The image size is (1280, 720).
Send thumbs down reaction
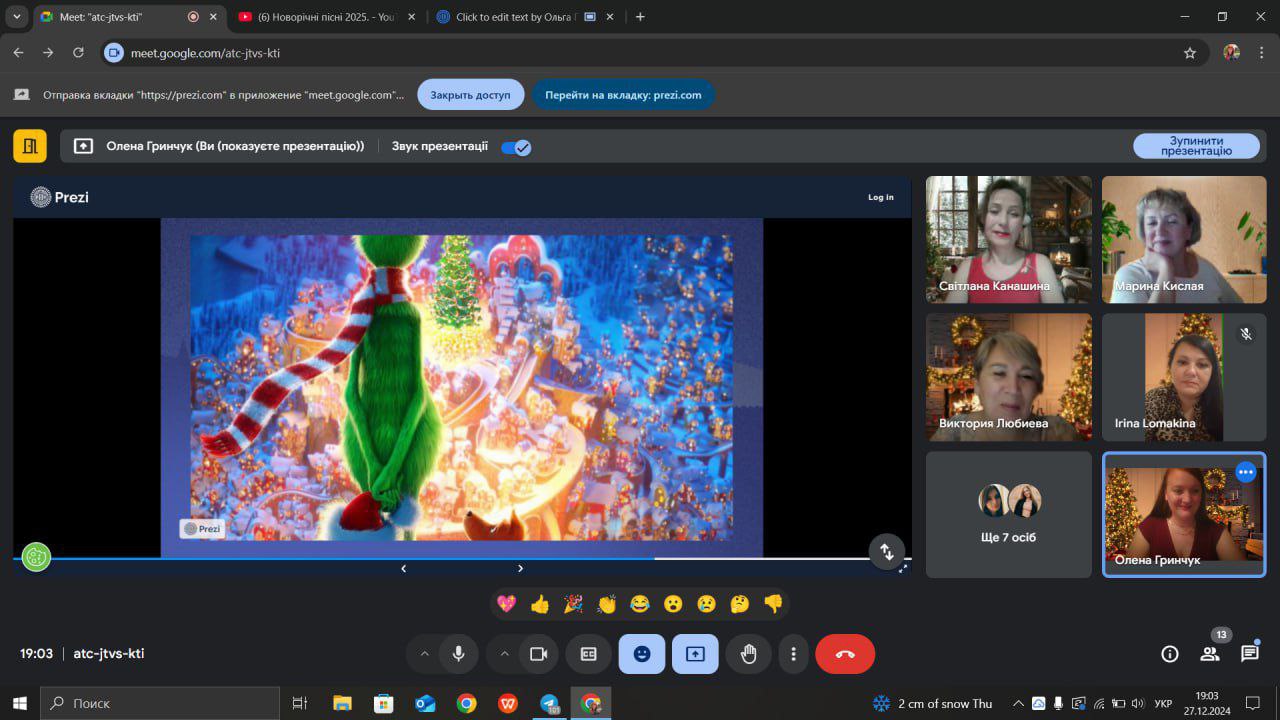(773, 604)
